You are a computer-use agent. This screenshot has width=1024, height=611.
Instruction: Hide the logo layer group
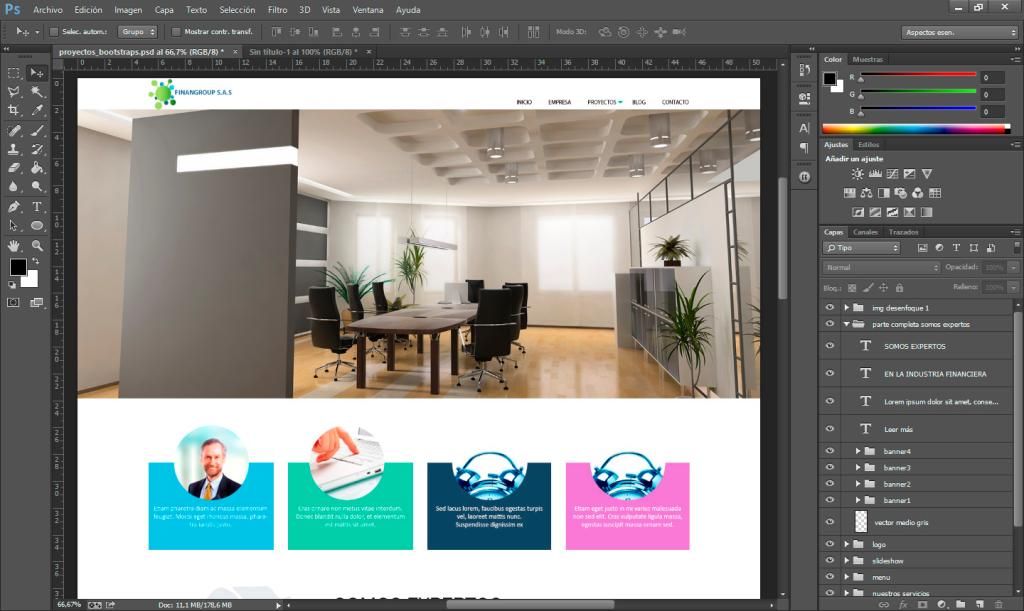point(829,544)
